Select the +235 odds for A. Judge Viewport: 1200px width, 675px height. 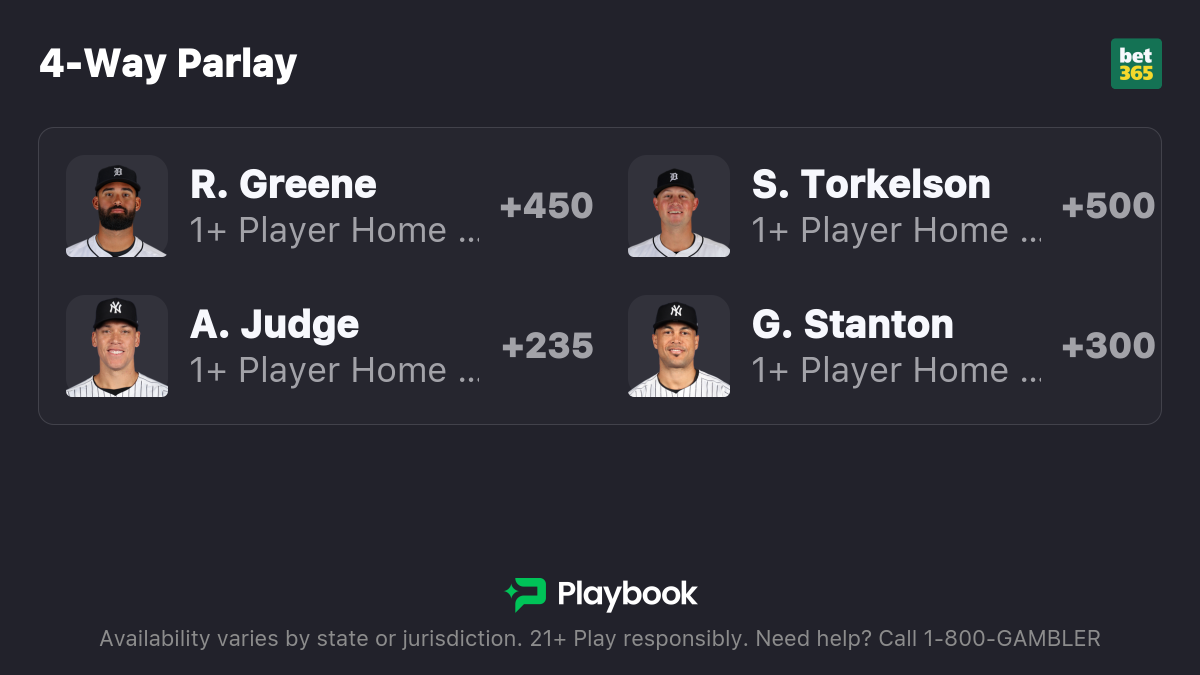547,346
